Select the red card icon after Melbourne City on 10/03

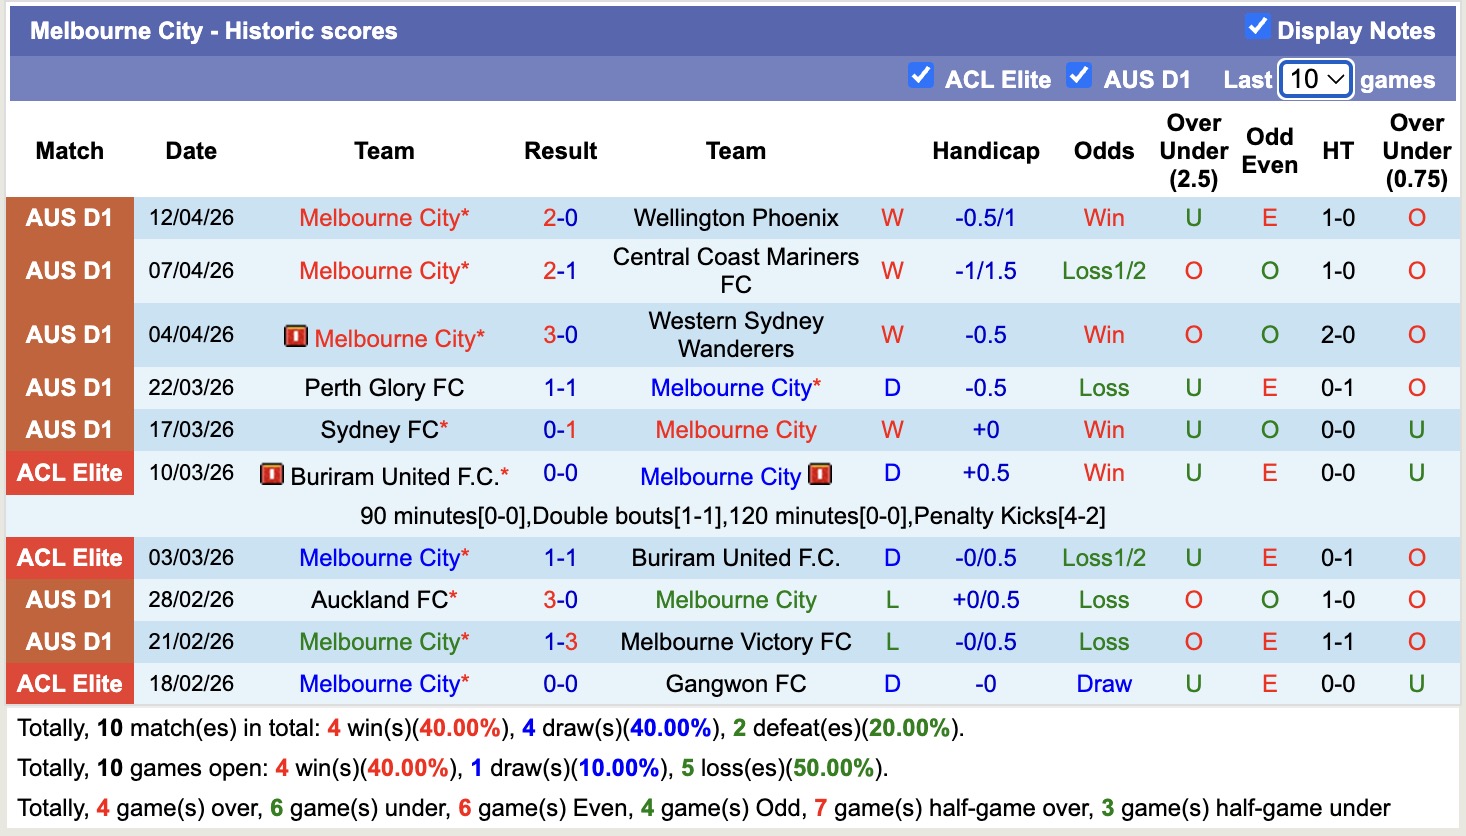point(819,475)
